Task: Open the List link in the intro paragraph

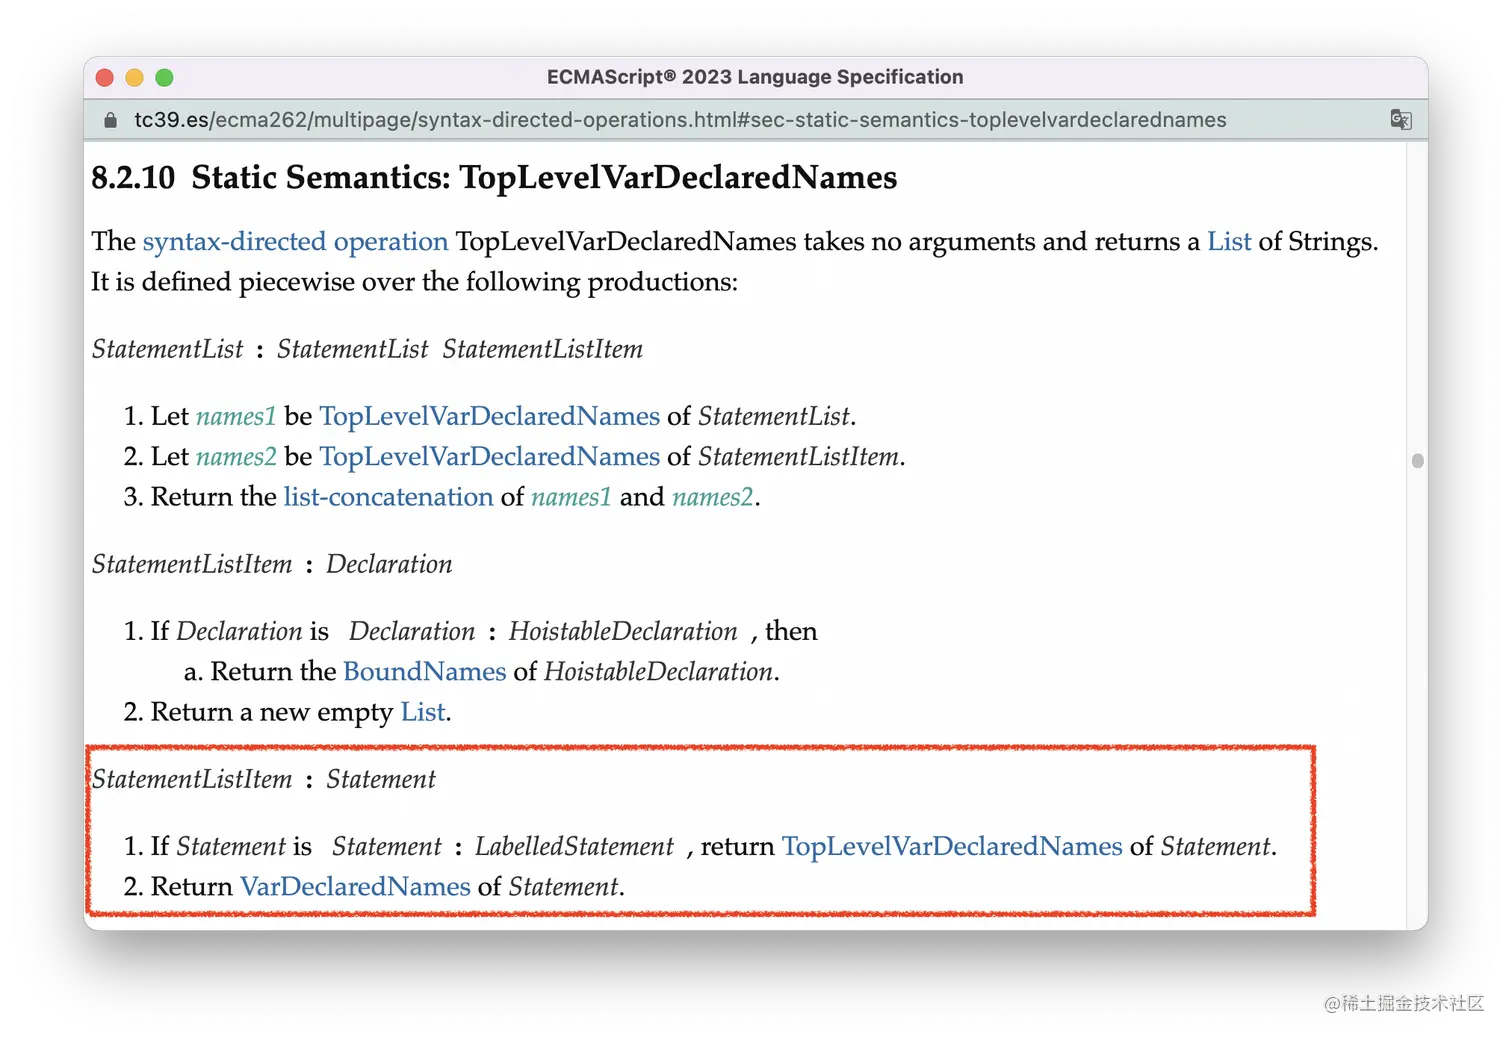Action: 1229,242
